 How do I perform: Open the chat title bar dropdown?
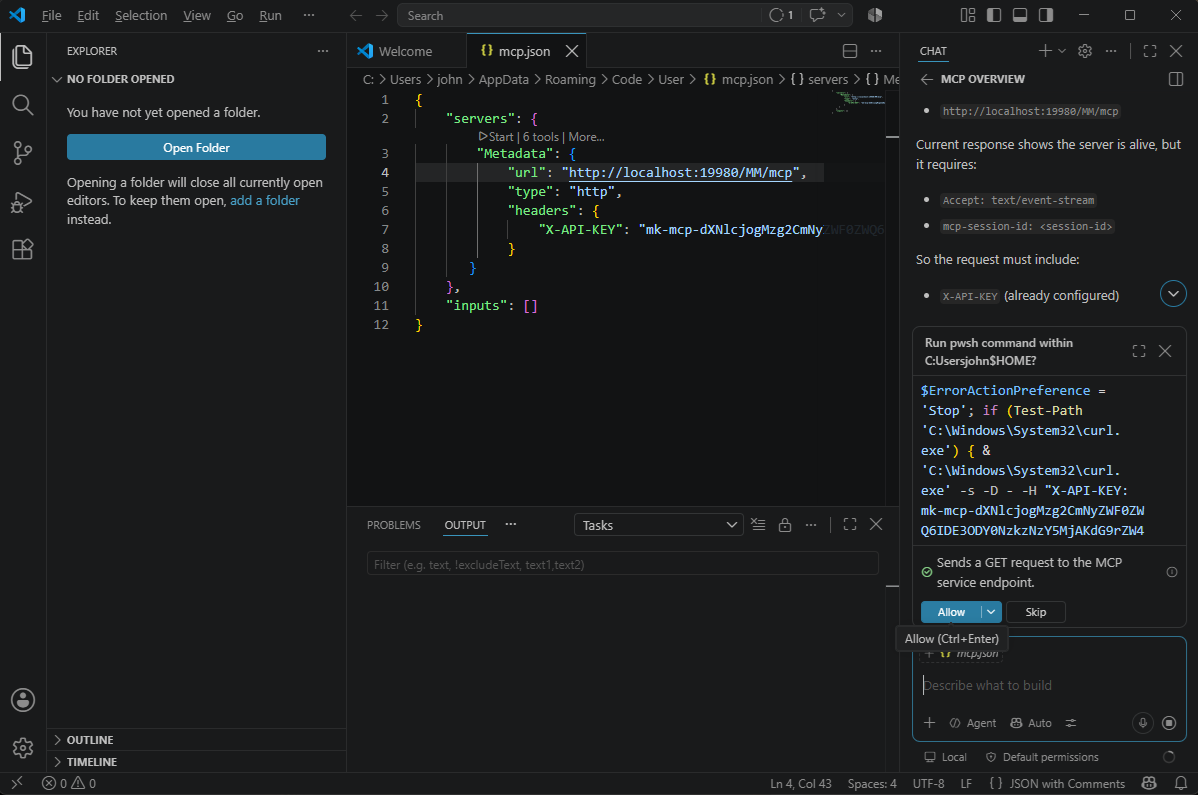tap(841, 15)
